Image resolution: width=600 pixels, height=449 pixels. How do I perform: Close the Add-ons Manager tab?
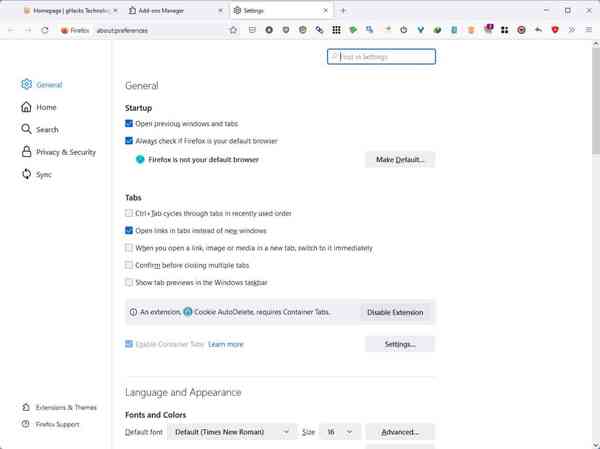[x=220, y=11]
